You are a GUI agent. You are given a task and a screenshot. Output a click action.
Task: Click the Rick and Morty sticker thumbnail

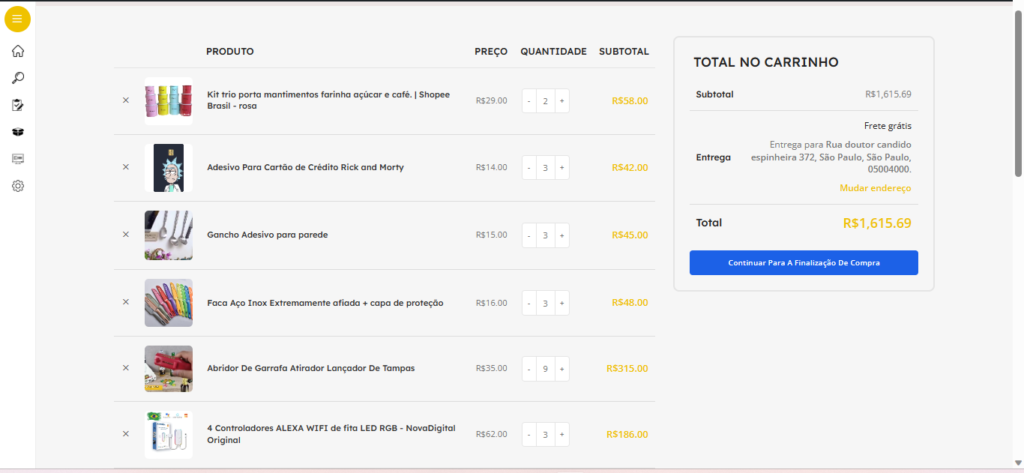pos(168,167)
